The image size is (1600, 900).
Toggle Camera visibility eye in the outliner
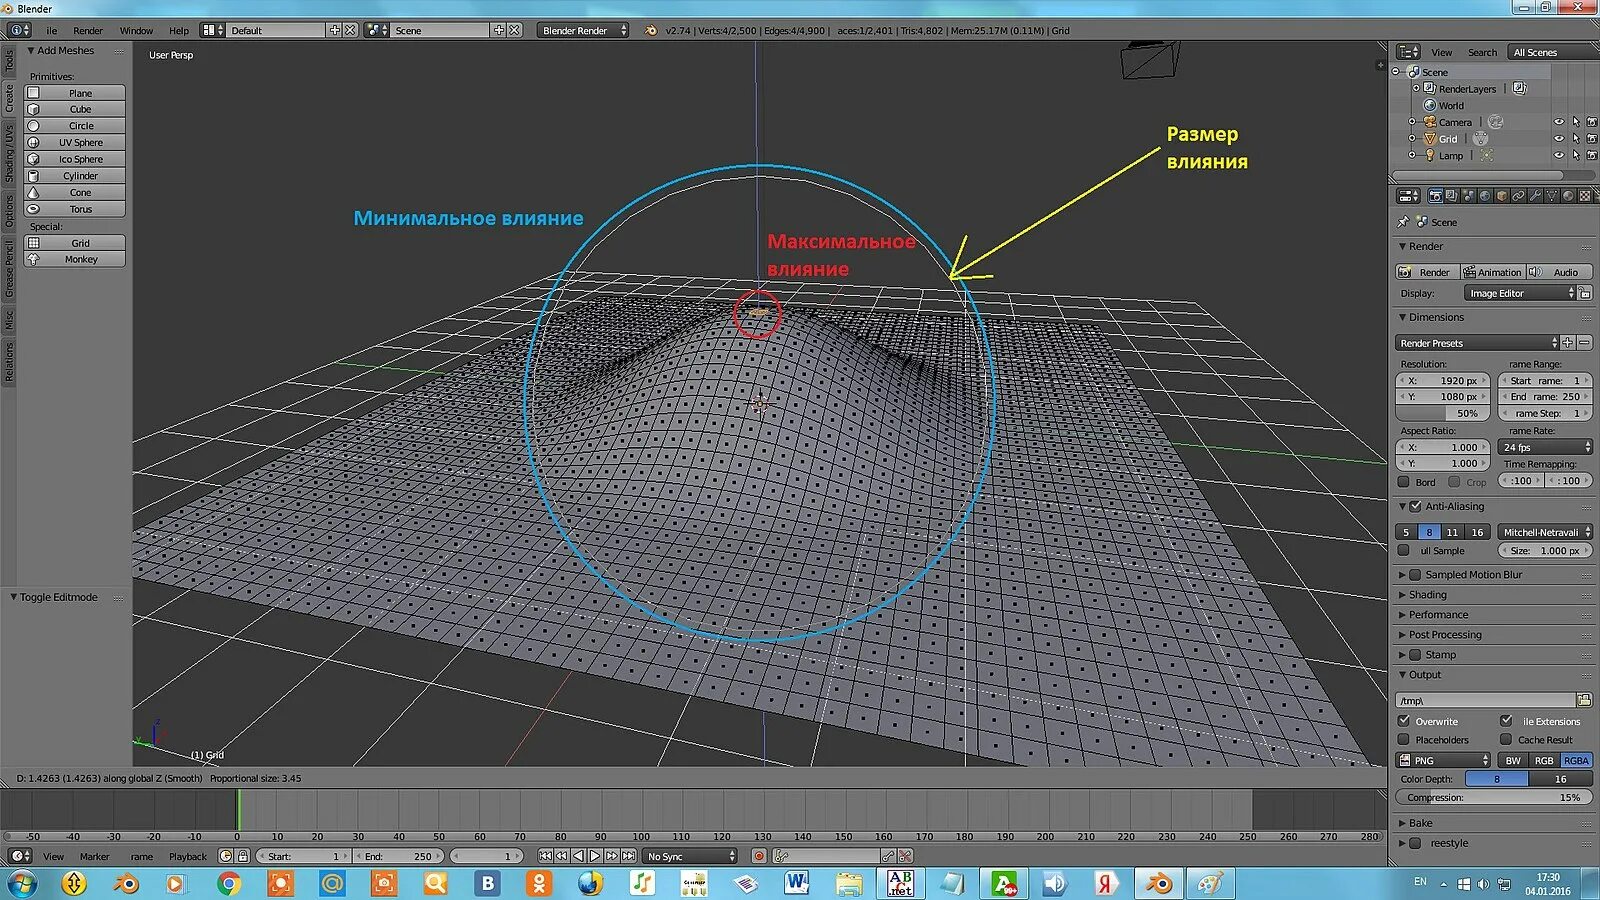[1558, 122]
